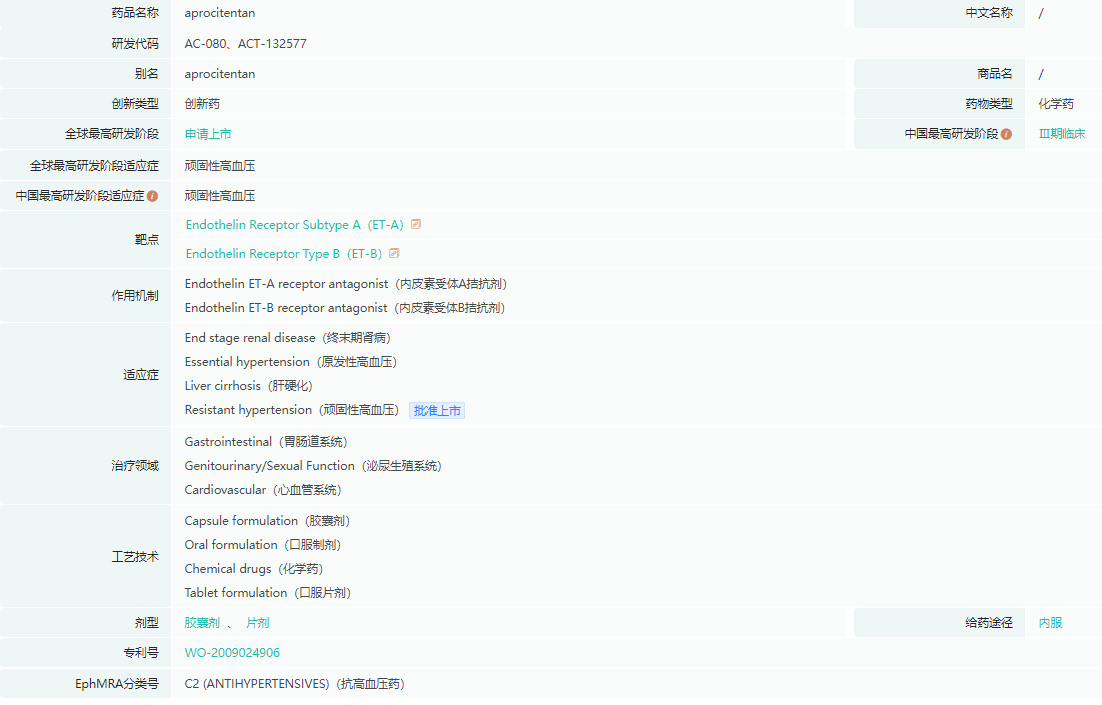Click Essential hypertension indication

(x=291, y=362)
